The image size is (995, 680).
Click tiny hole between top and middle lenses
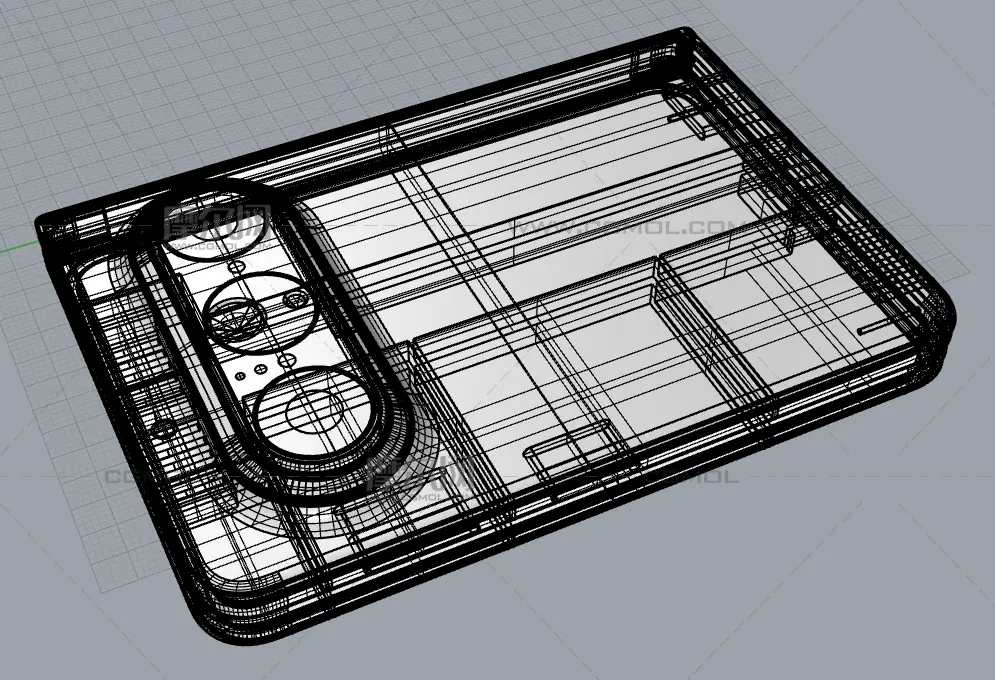tap(237, 268)
